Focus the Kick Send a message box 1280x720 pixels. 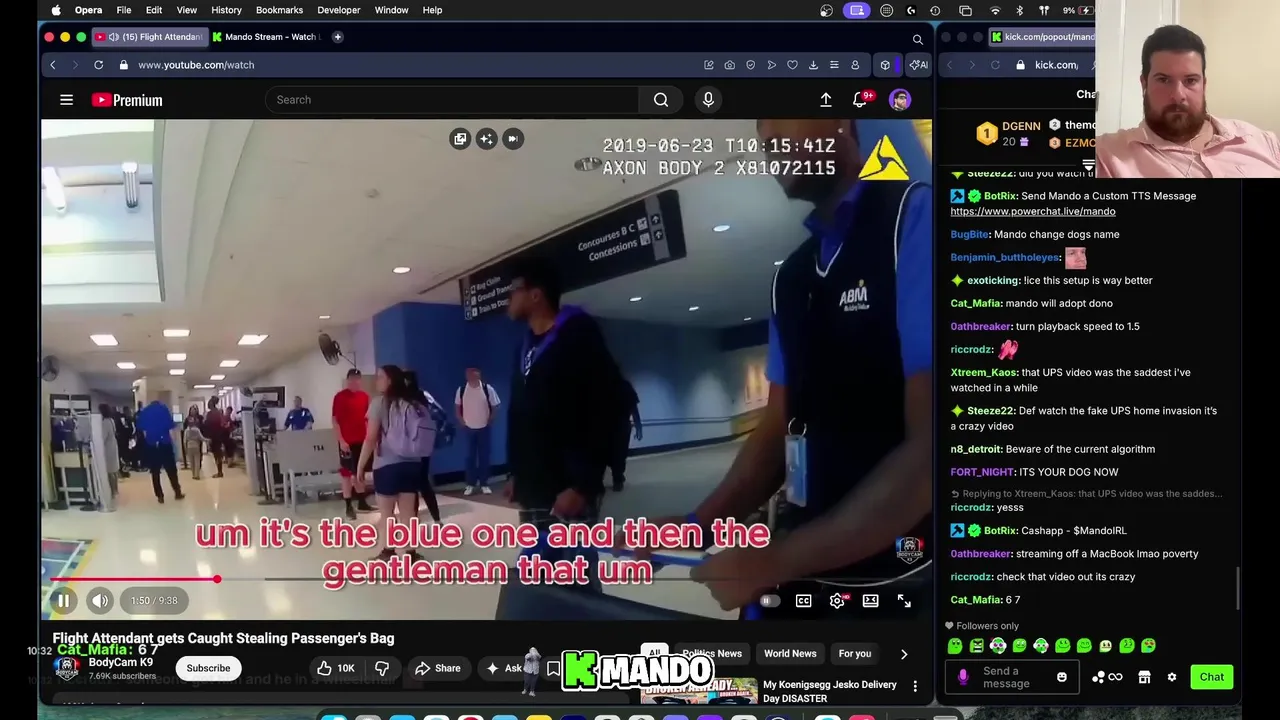[1013, 677]
